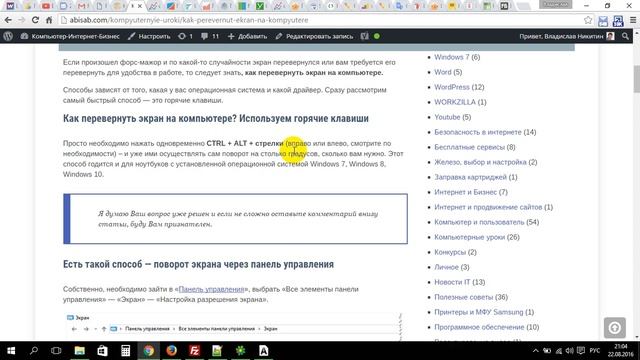Open the Windows Store taskbar icon
Viewport: 640px width, 360px height.
tap(102, 351)
